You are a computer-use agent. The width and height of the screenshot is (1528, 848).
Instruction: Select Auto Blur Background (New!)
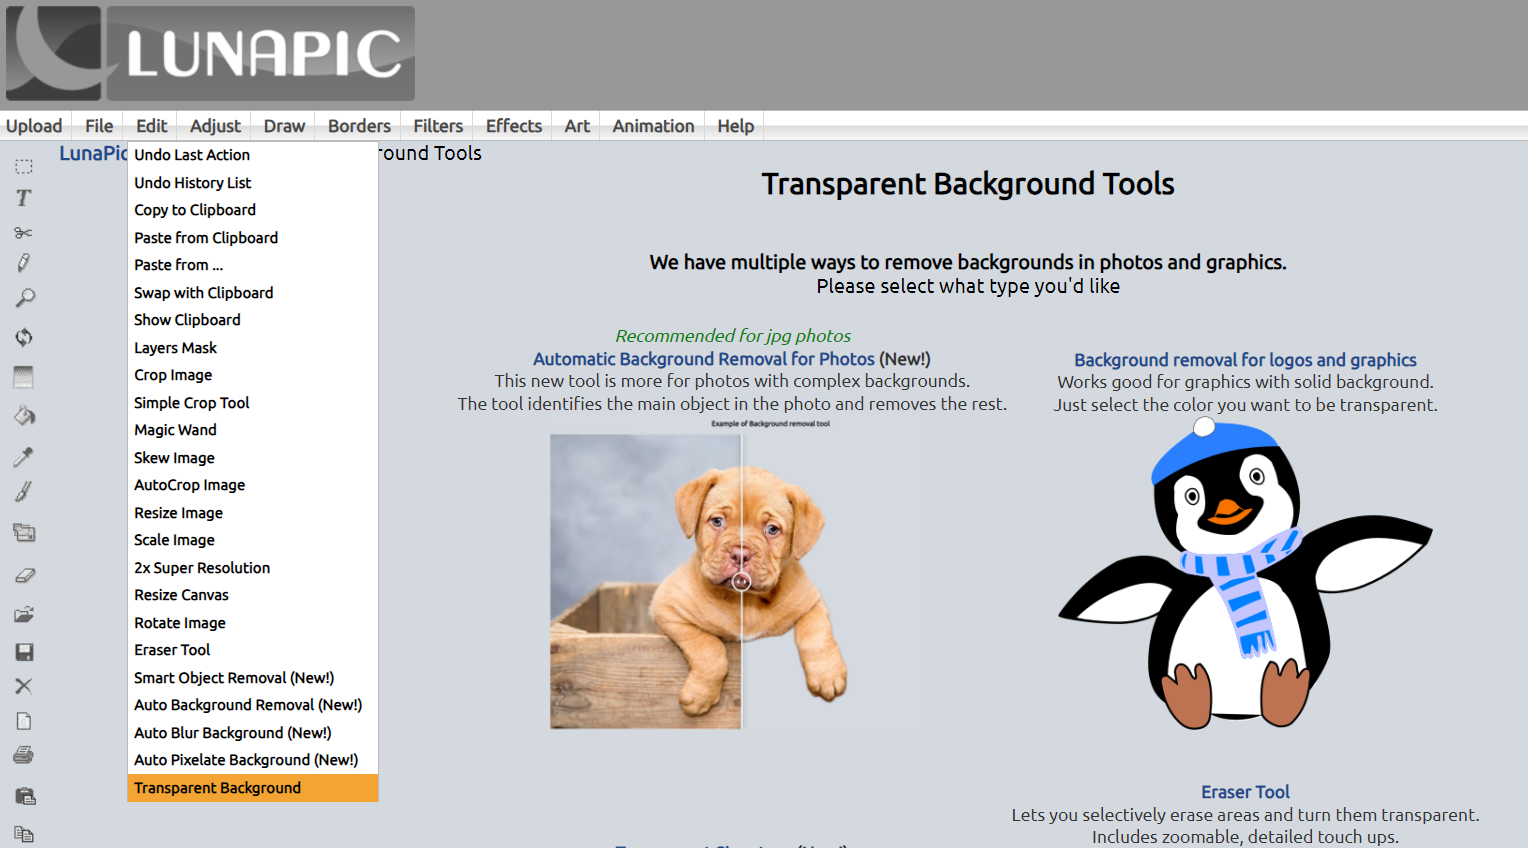pyautogui.click(x=253, y=733)
